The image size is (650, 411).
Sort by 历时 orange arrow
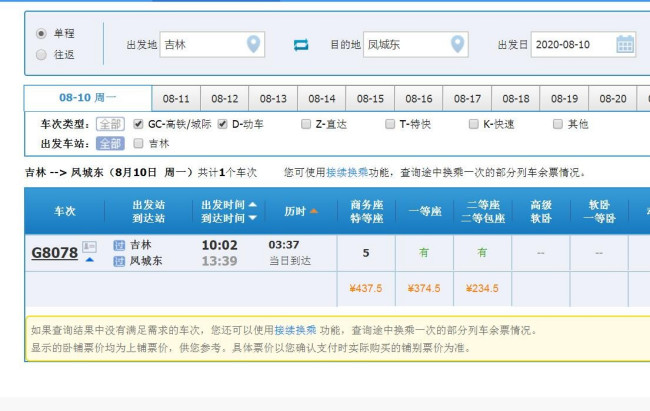(x=314, y=211)
